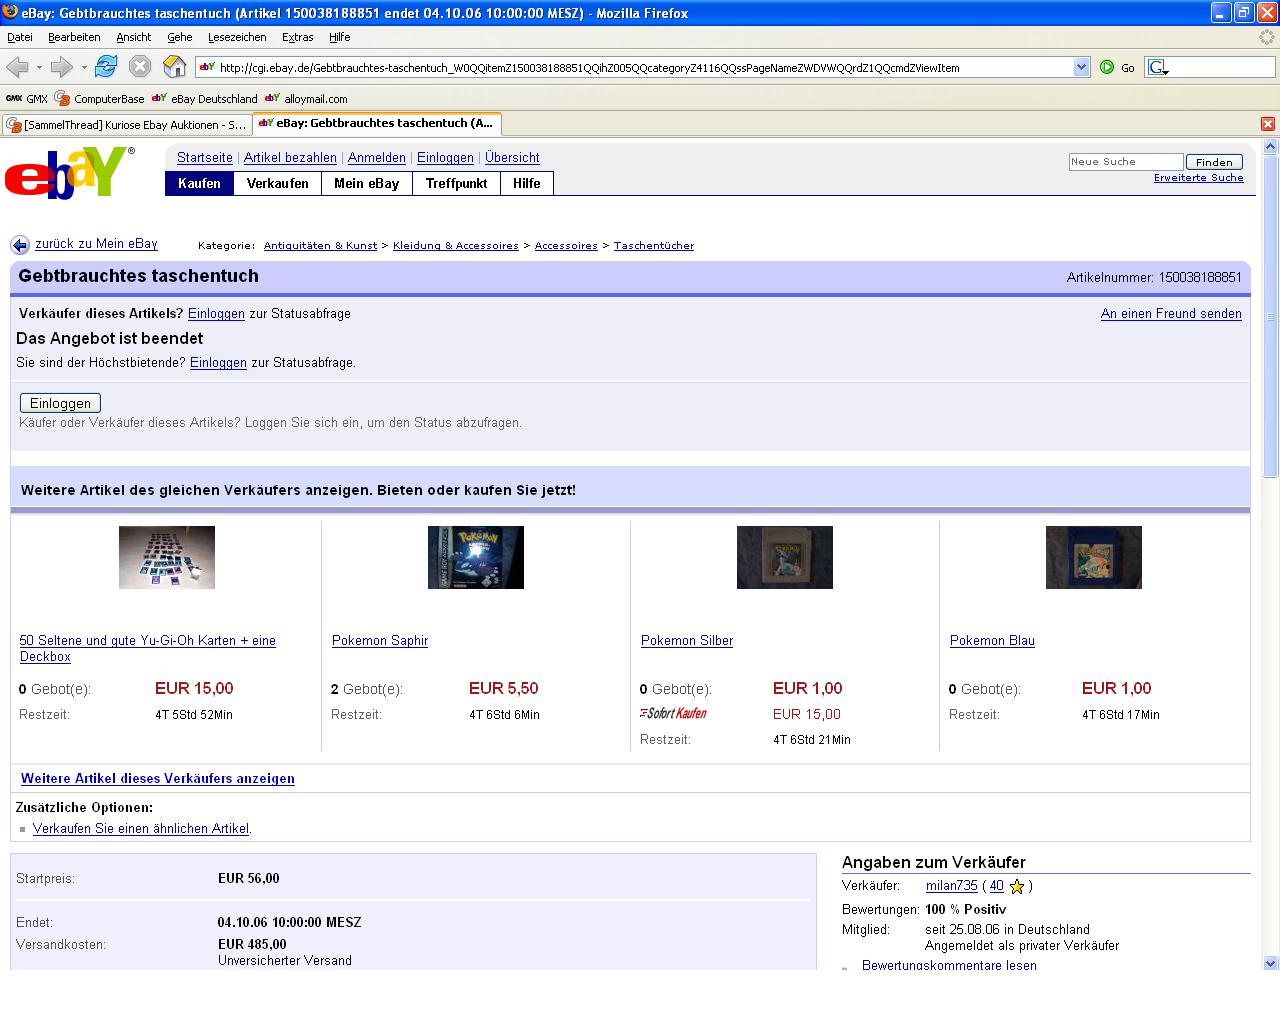Click Verkaufen Sie einen ähnlichen Artikel link
The width and height of the screenshot is (1280, 1024).
(x=141, y=829)
